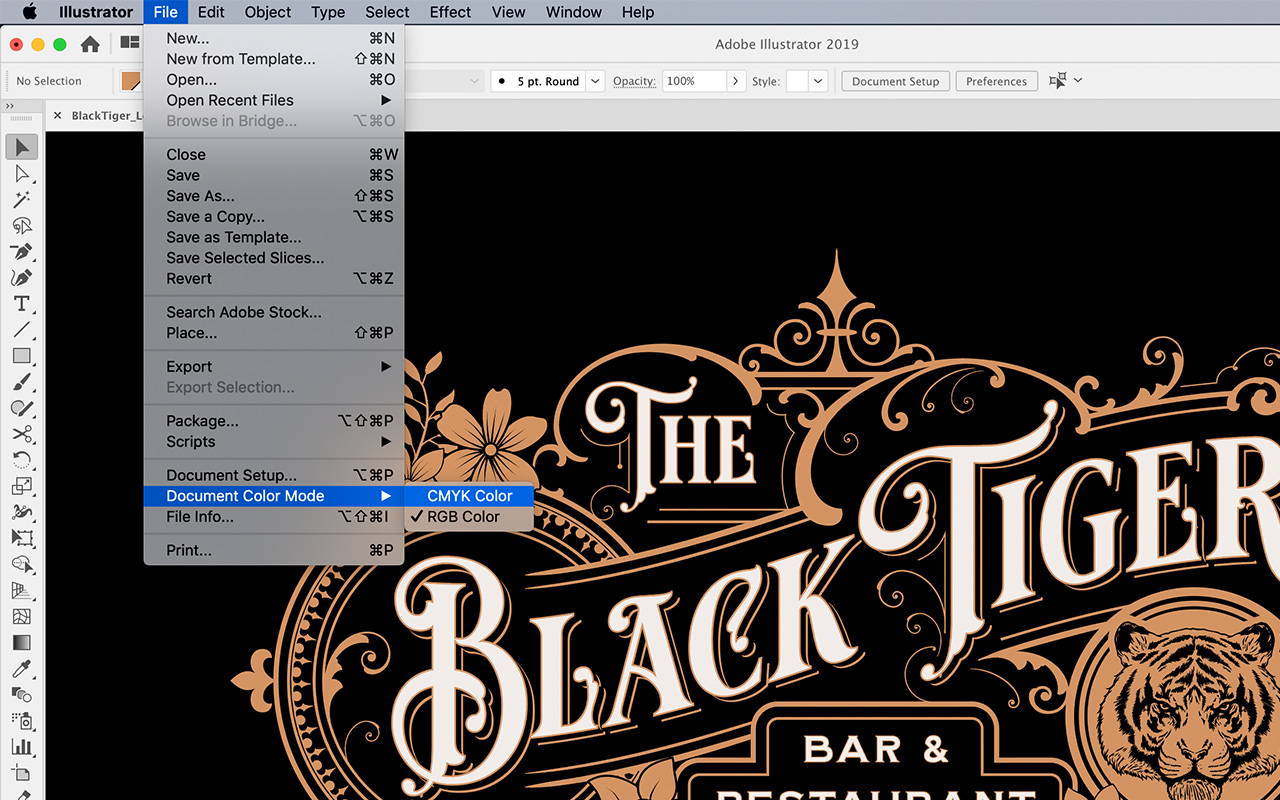
Task: Click the Opacity value field
Action: coord(694,81)
